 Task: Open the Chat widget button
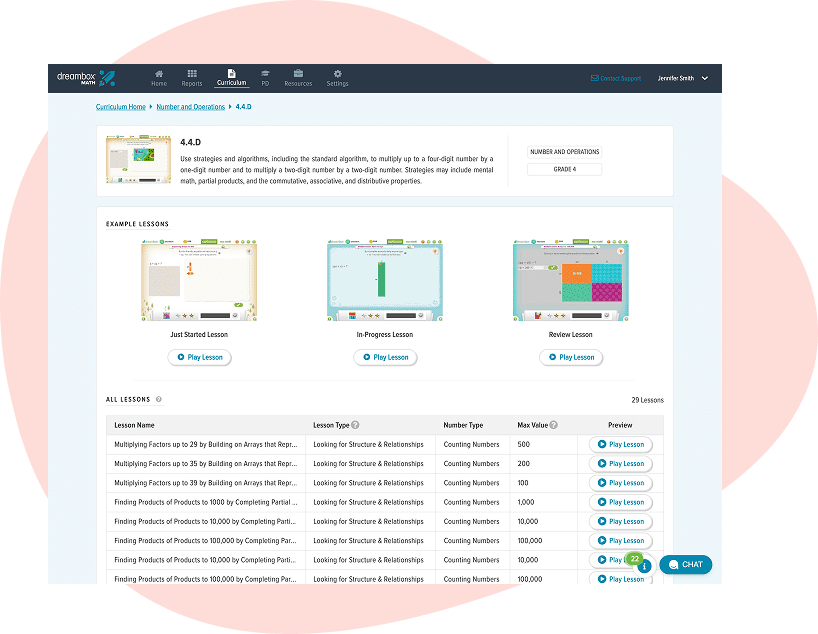click(x=686, y=564)
